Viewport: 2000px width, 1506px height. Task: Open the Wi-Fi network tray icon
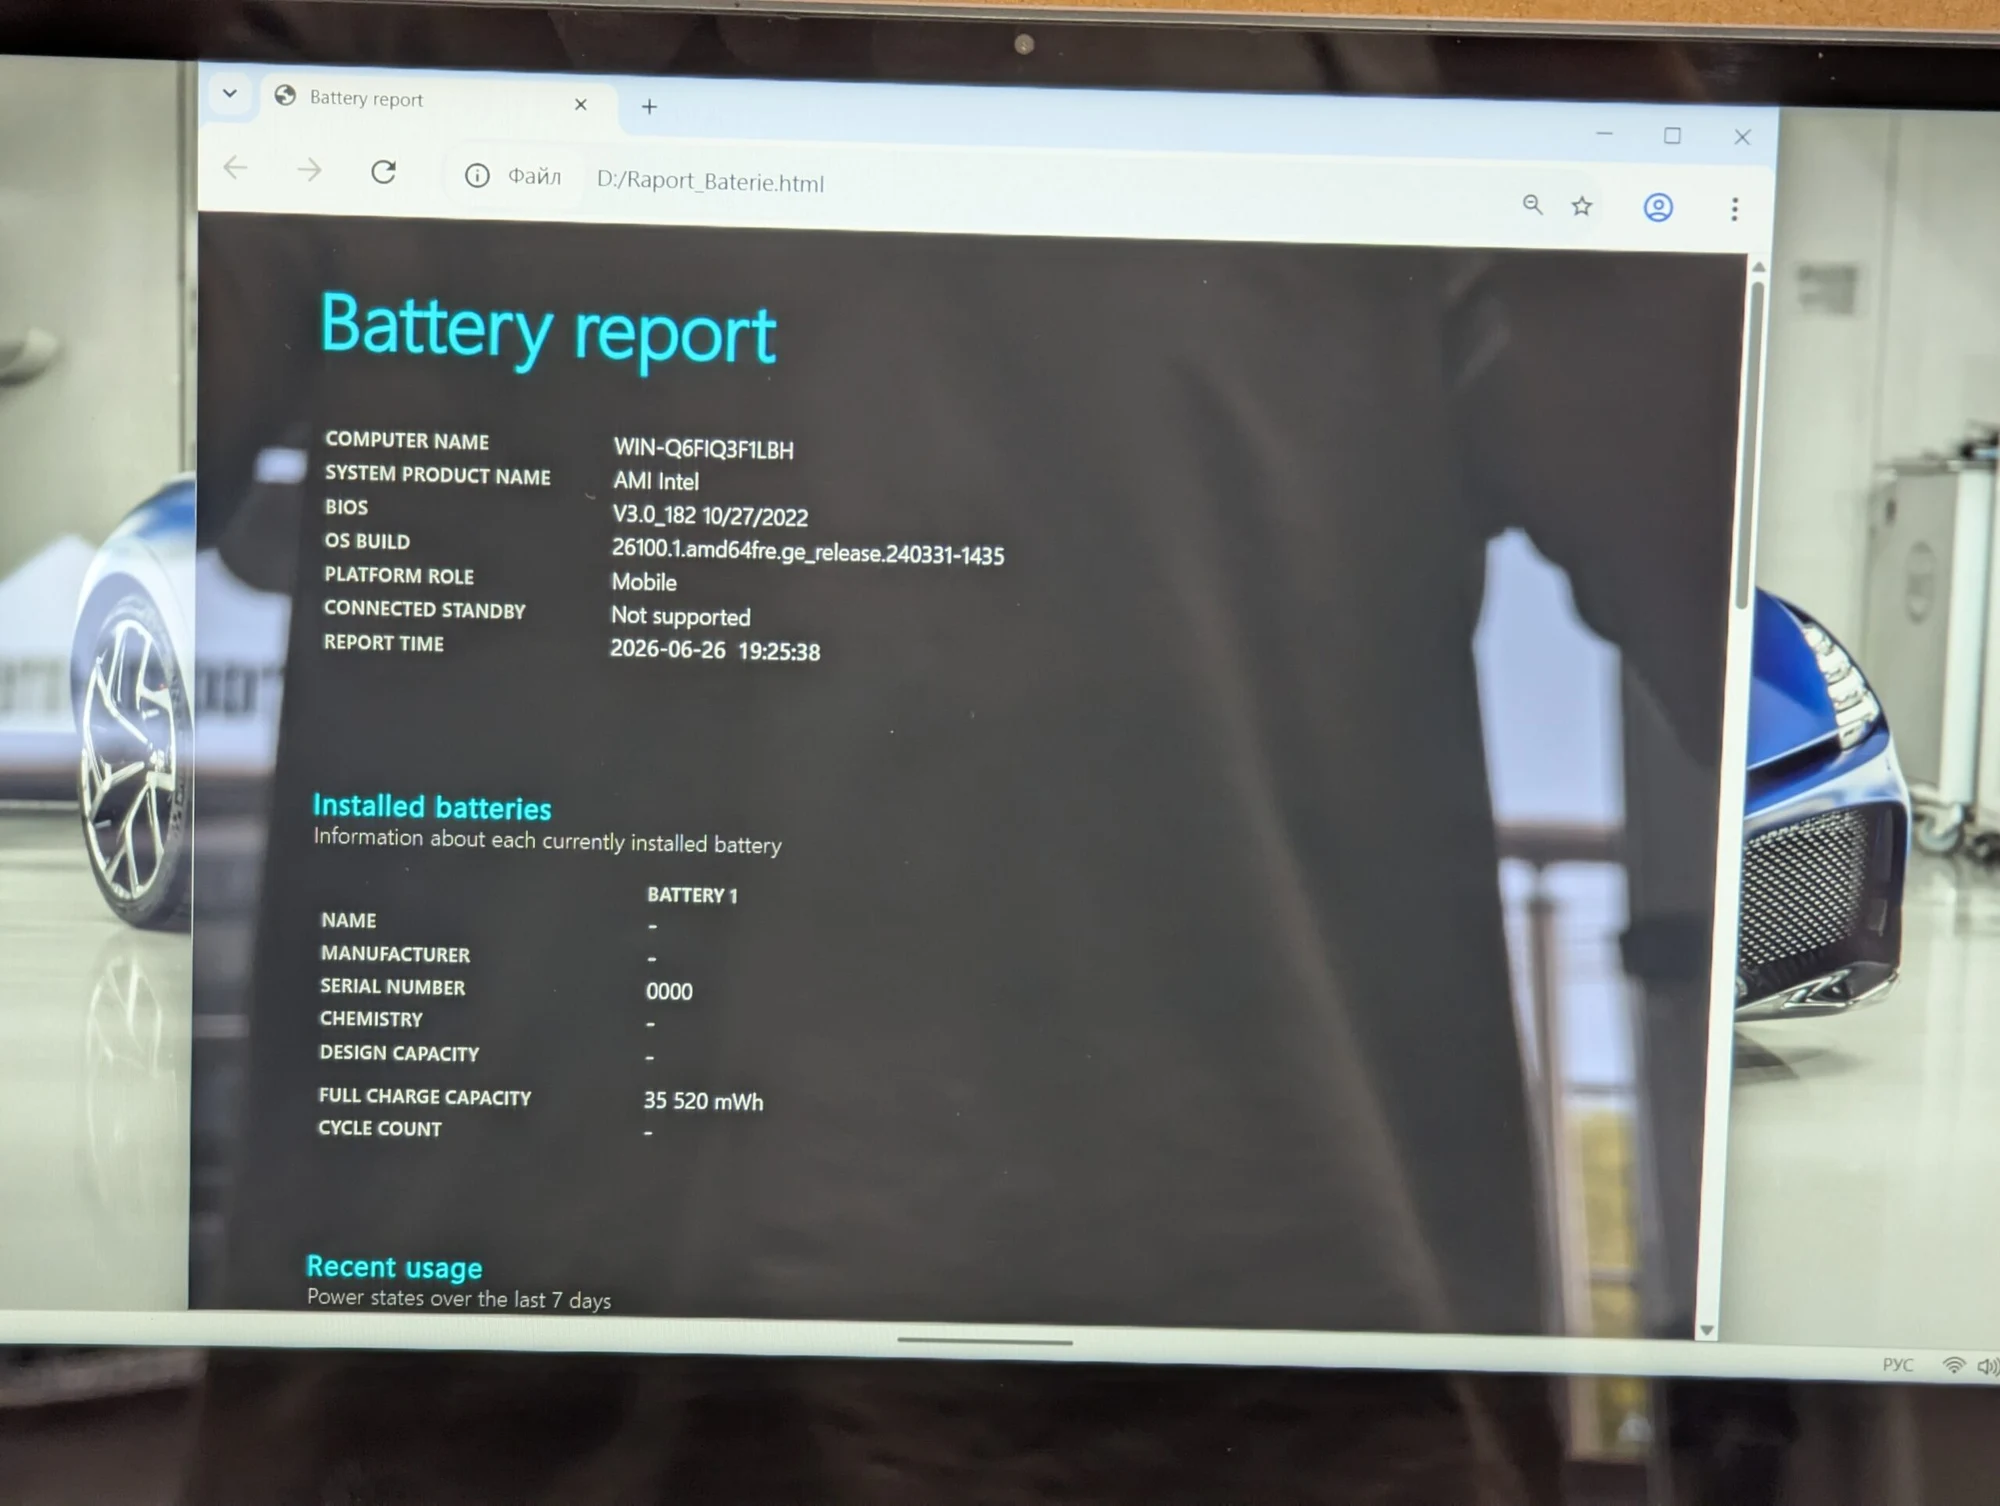coord(1953,1365)
